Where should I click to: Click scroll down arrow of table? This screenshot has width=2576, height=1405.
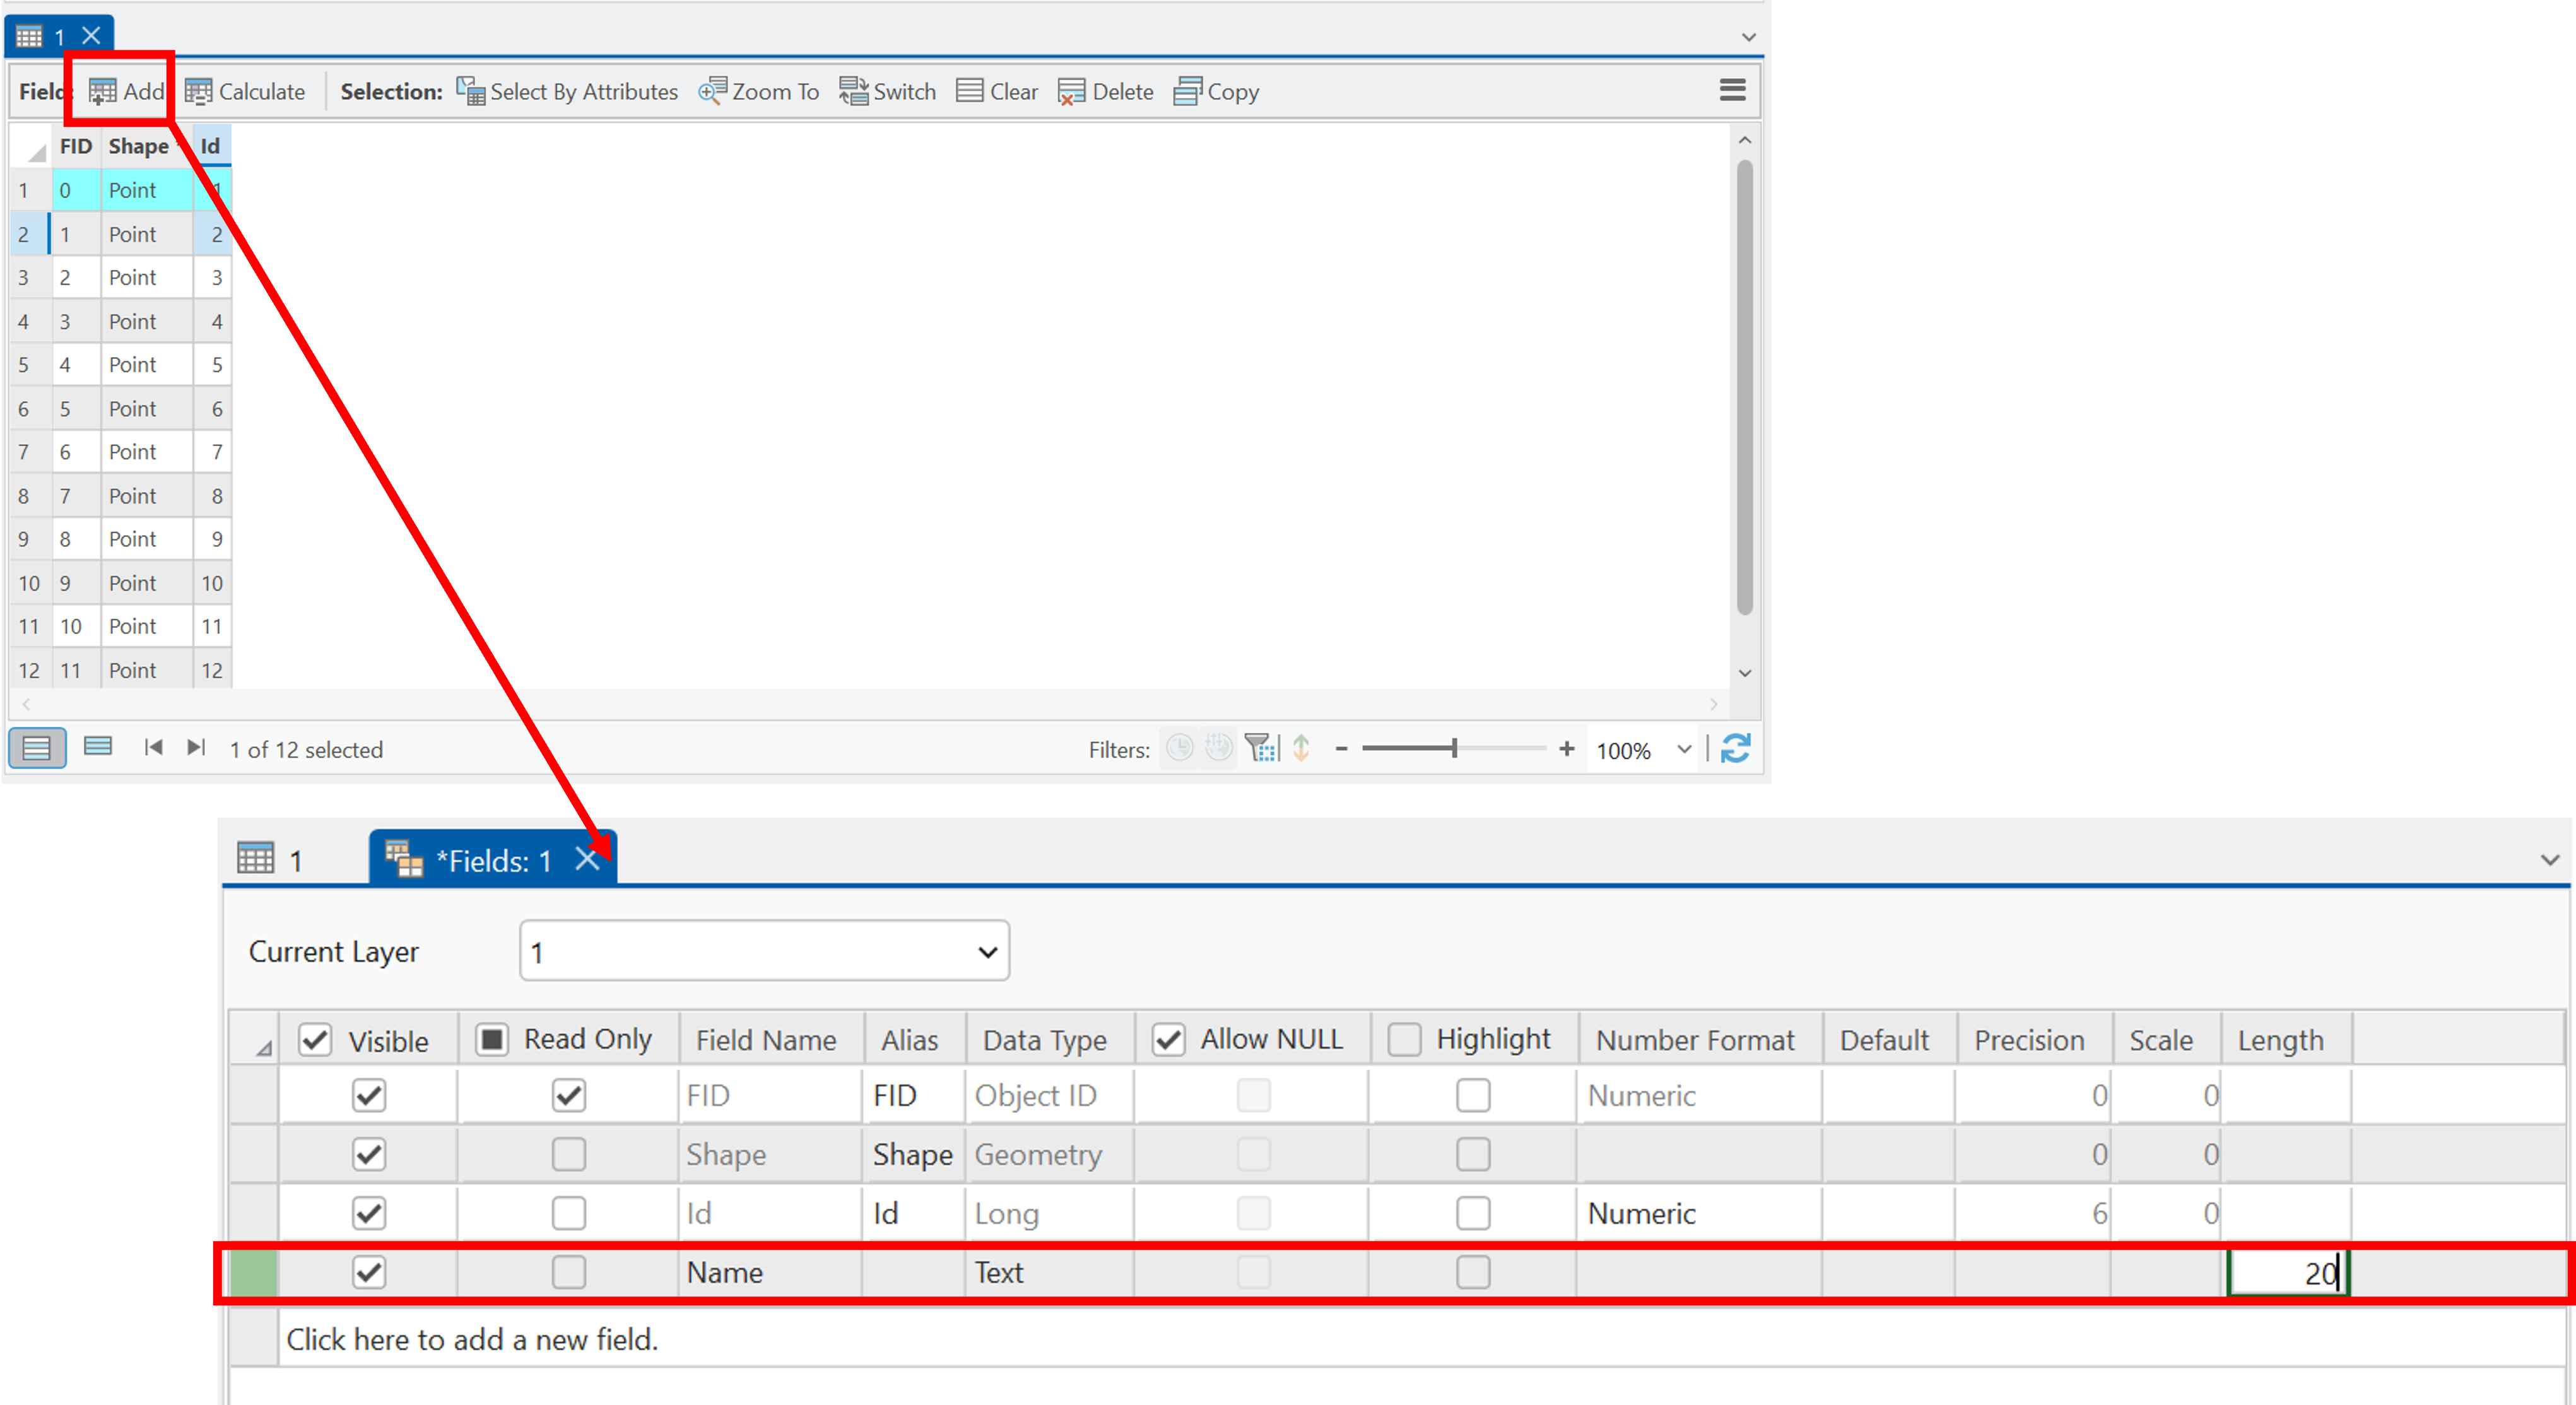coord(1744,673)
